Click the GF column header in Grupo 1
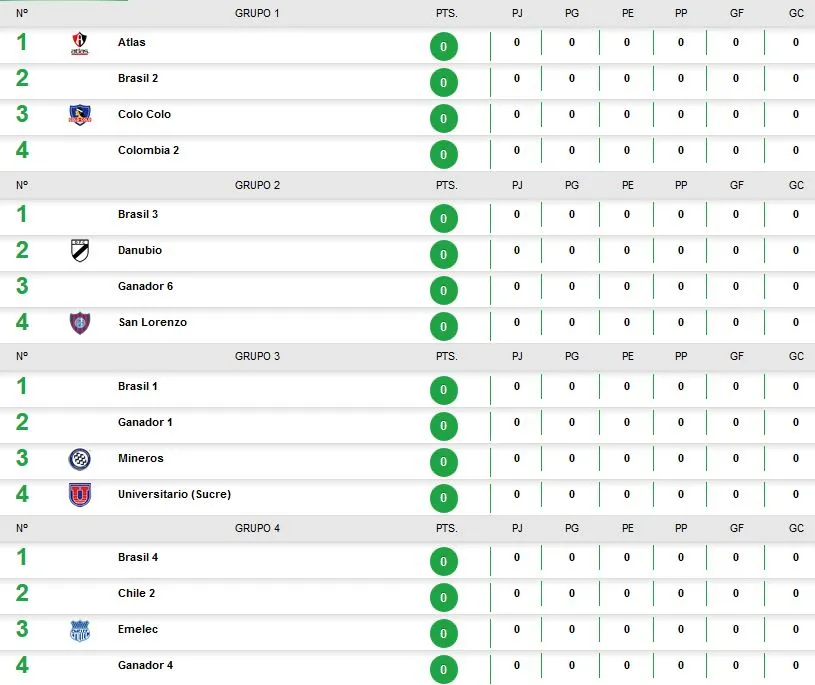This screenshot has height=685, width=815. coord(736,14)
